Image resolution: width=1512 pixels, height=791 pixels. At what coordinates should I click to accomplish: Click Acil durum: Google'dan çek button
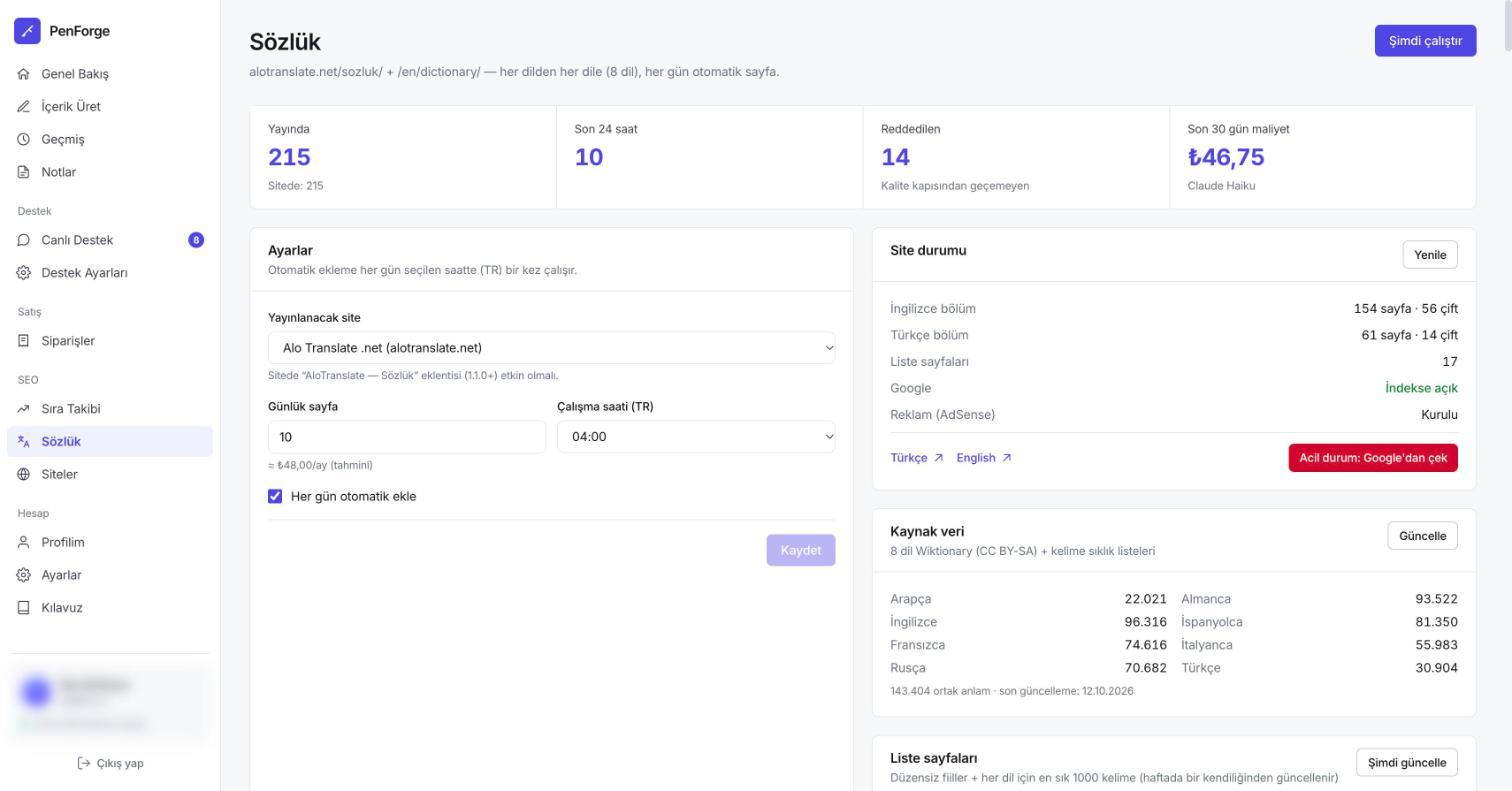[1373, 458]
